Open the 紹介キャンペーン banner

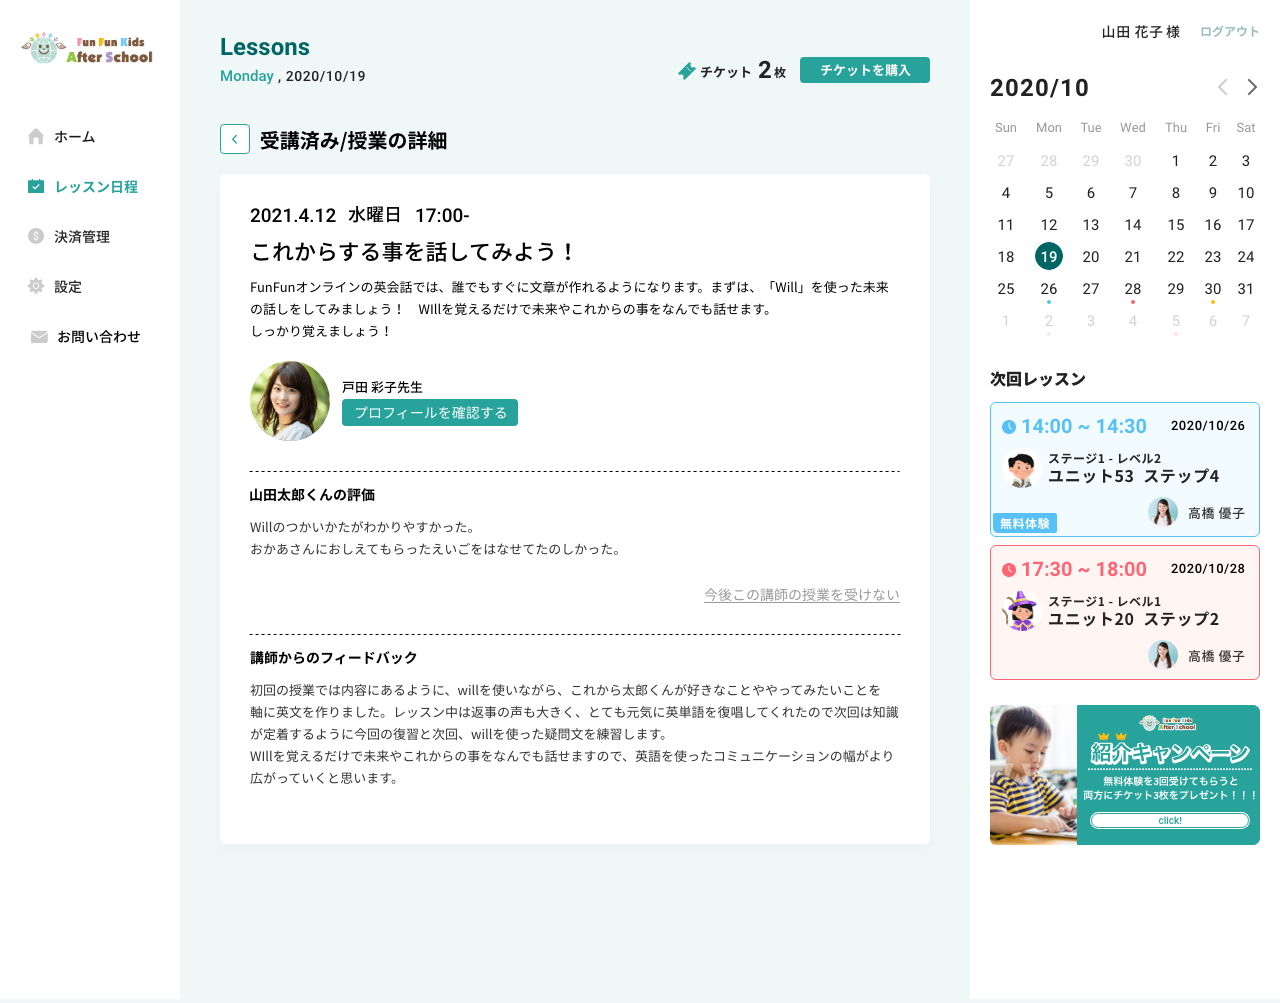click(x=1124, y=775)
